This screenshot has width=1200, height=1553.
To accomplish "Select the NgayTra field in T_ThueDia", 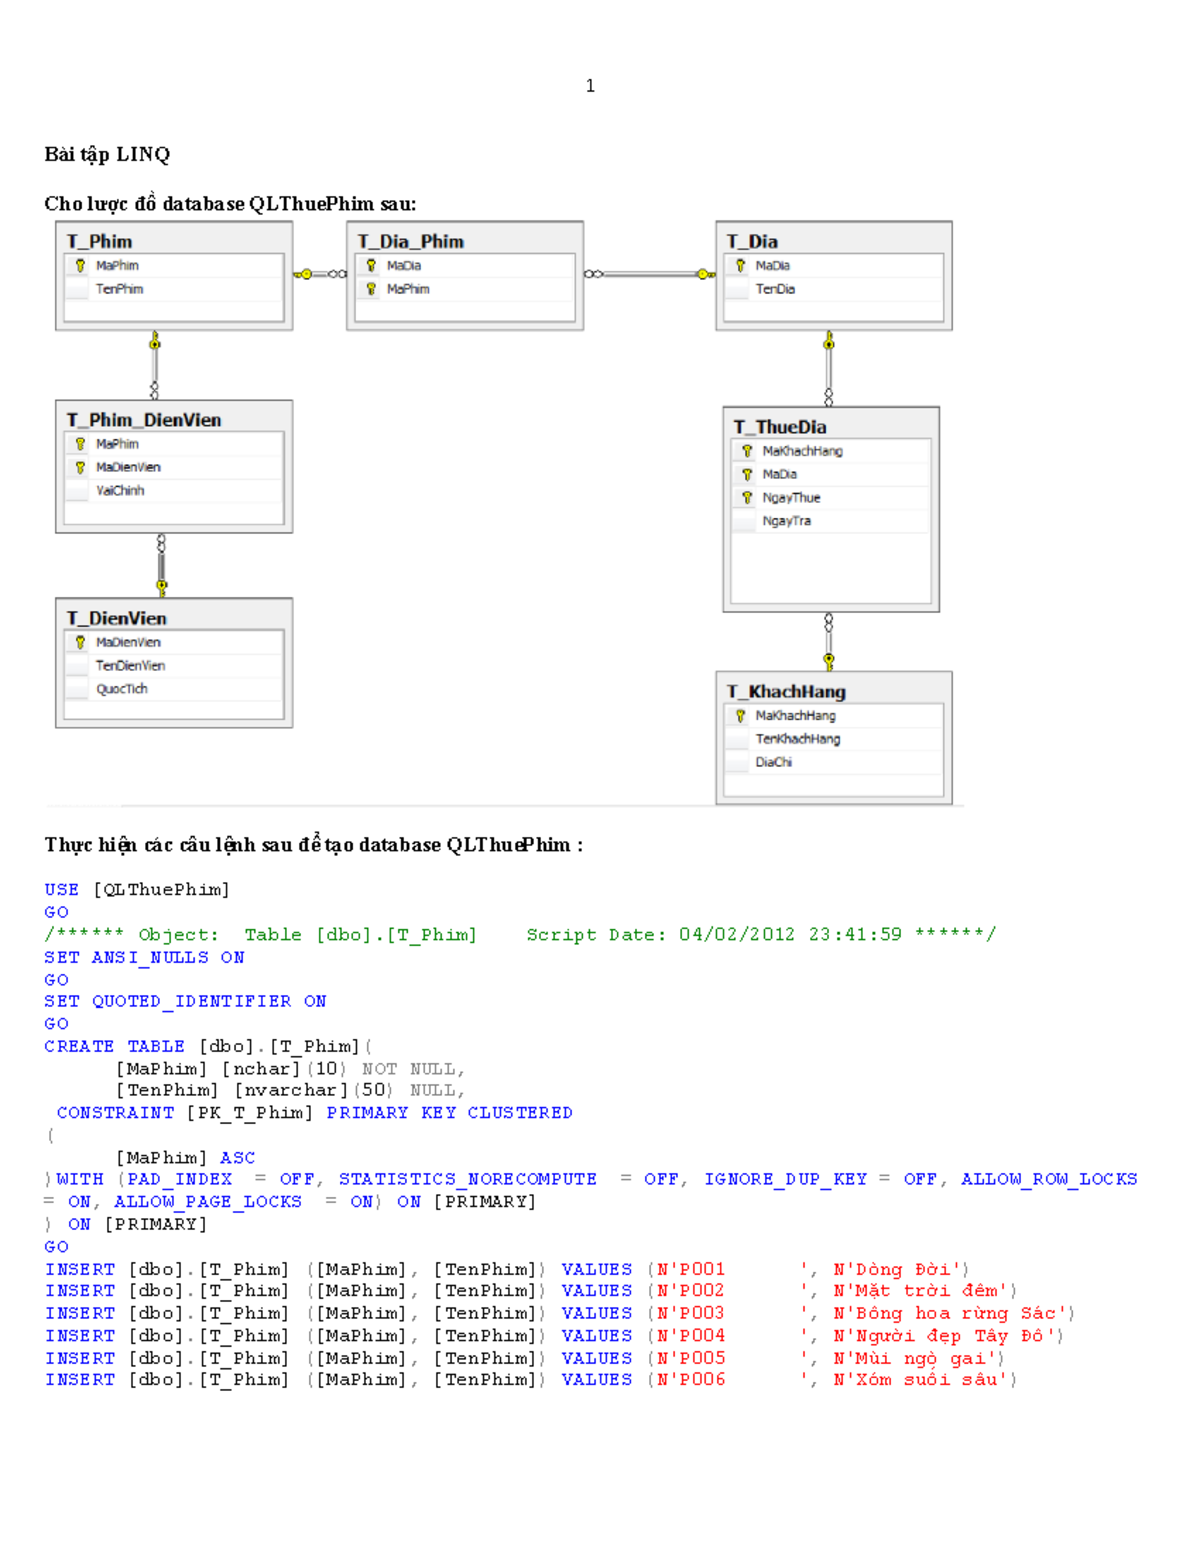I will (785, 521).
